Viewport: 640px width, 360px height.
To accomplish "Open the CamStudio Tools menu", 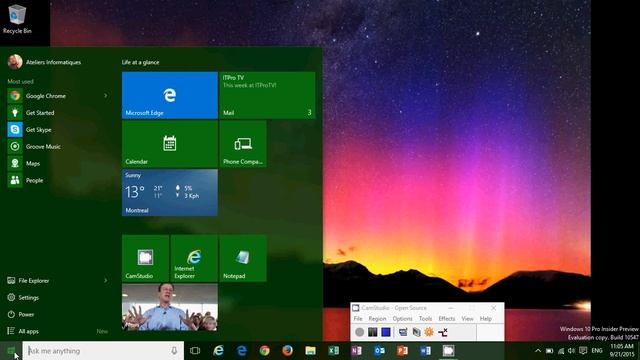I will (425, 318).
